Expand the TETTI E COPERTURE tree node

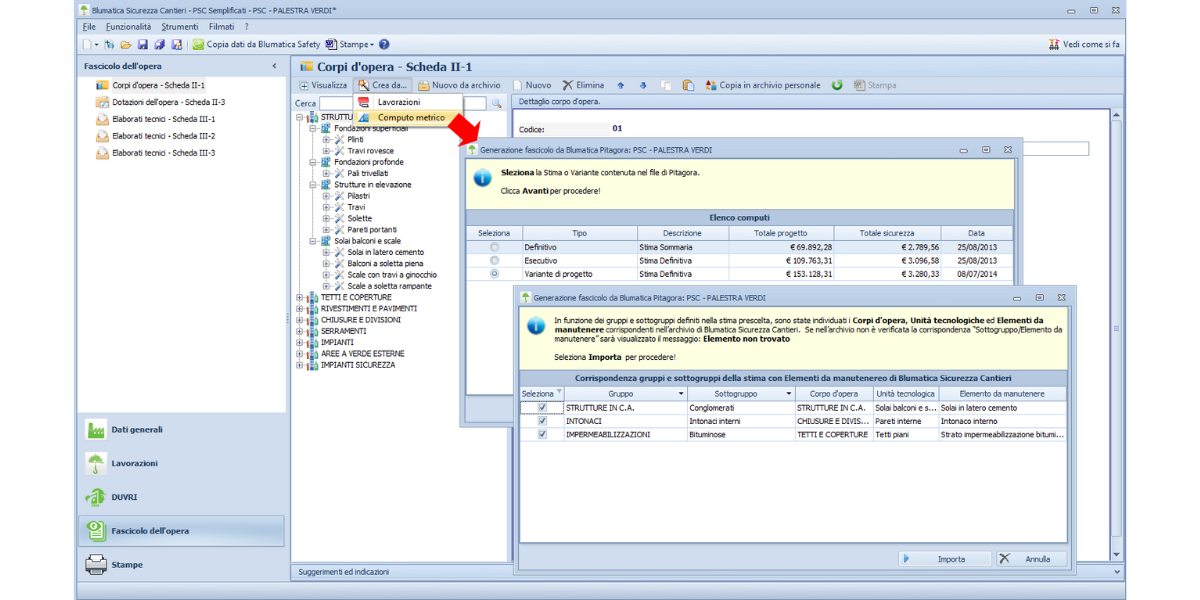[300, 298]
